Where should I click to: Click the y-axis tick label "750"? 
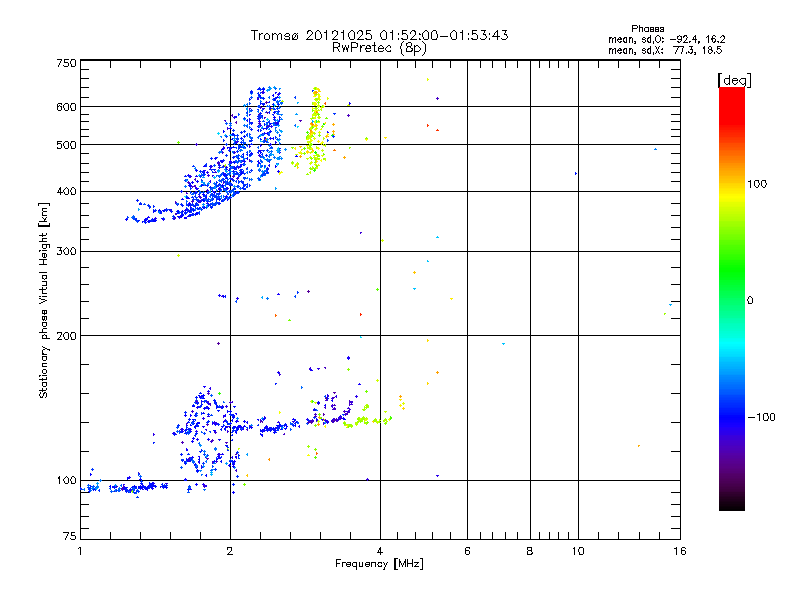tap(67, 63)
